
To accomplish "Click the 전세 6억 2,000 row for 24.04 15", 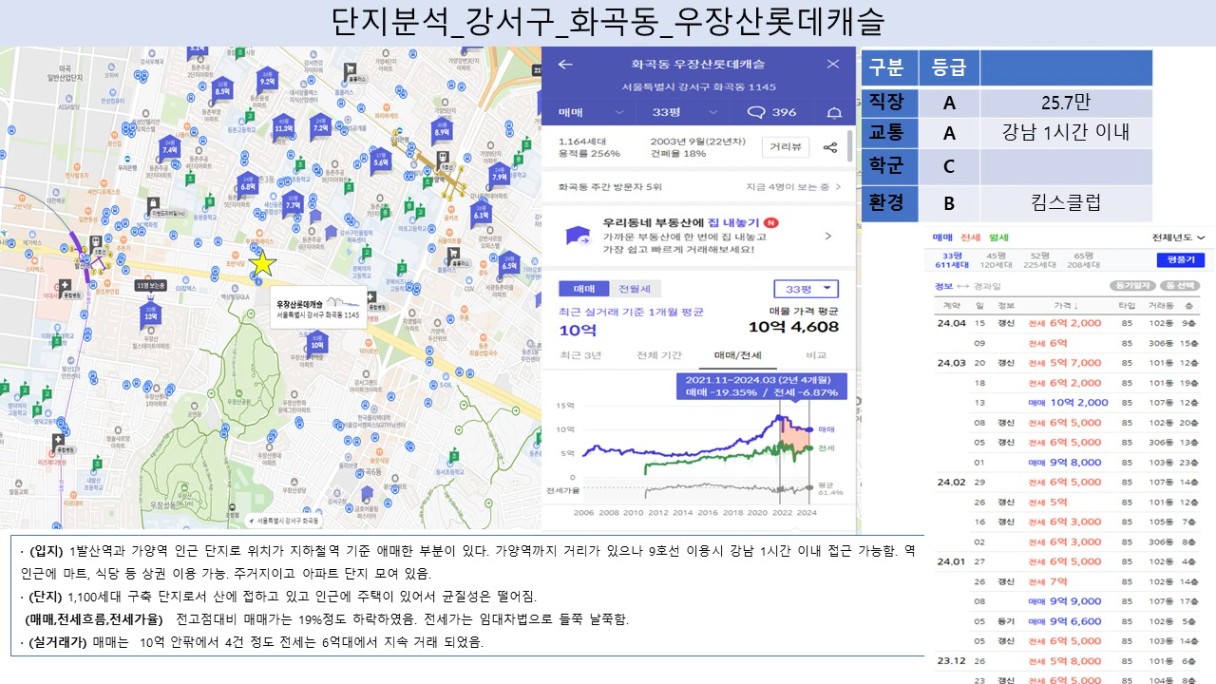I will point(1067,323).
